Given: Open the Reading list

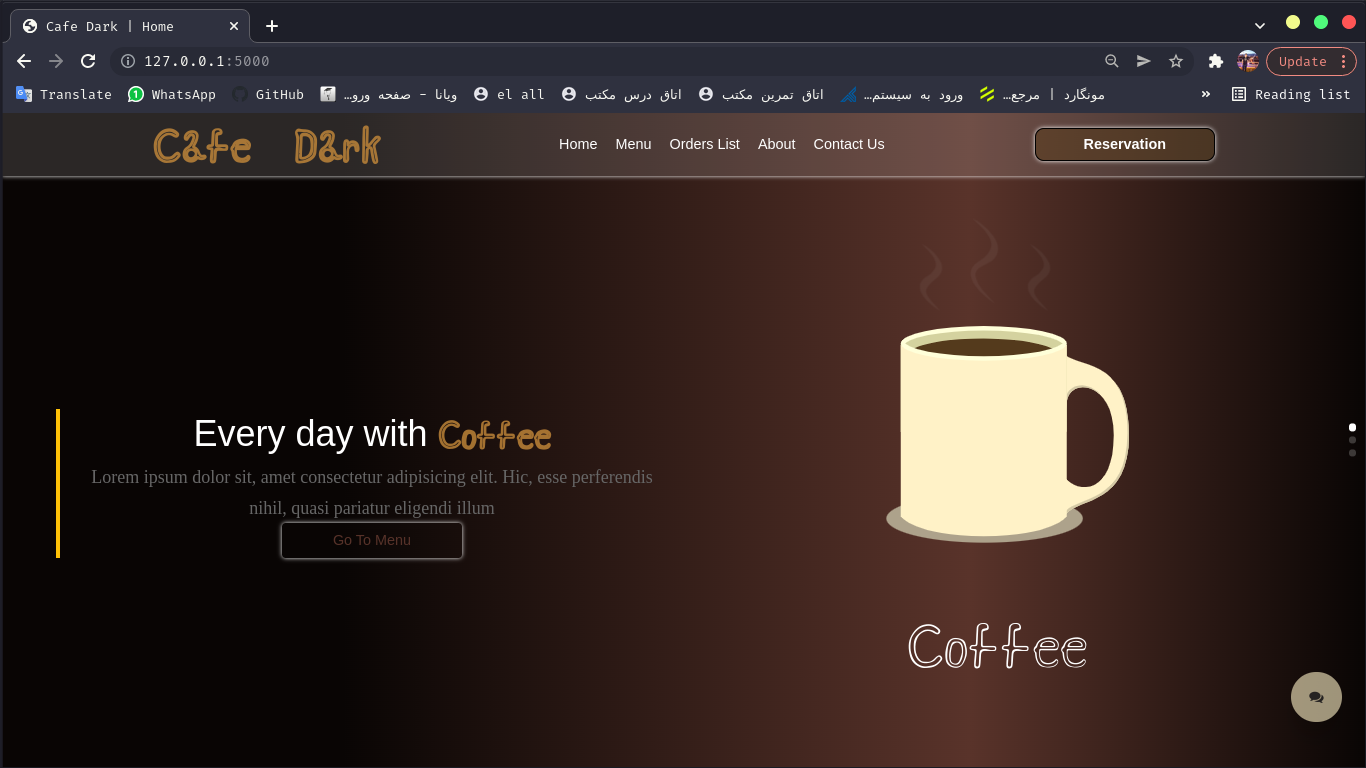Looking at the screenshot, I should point(1291,94).
